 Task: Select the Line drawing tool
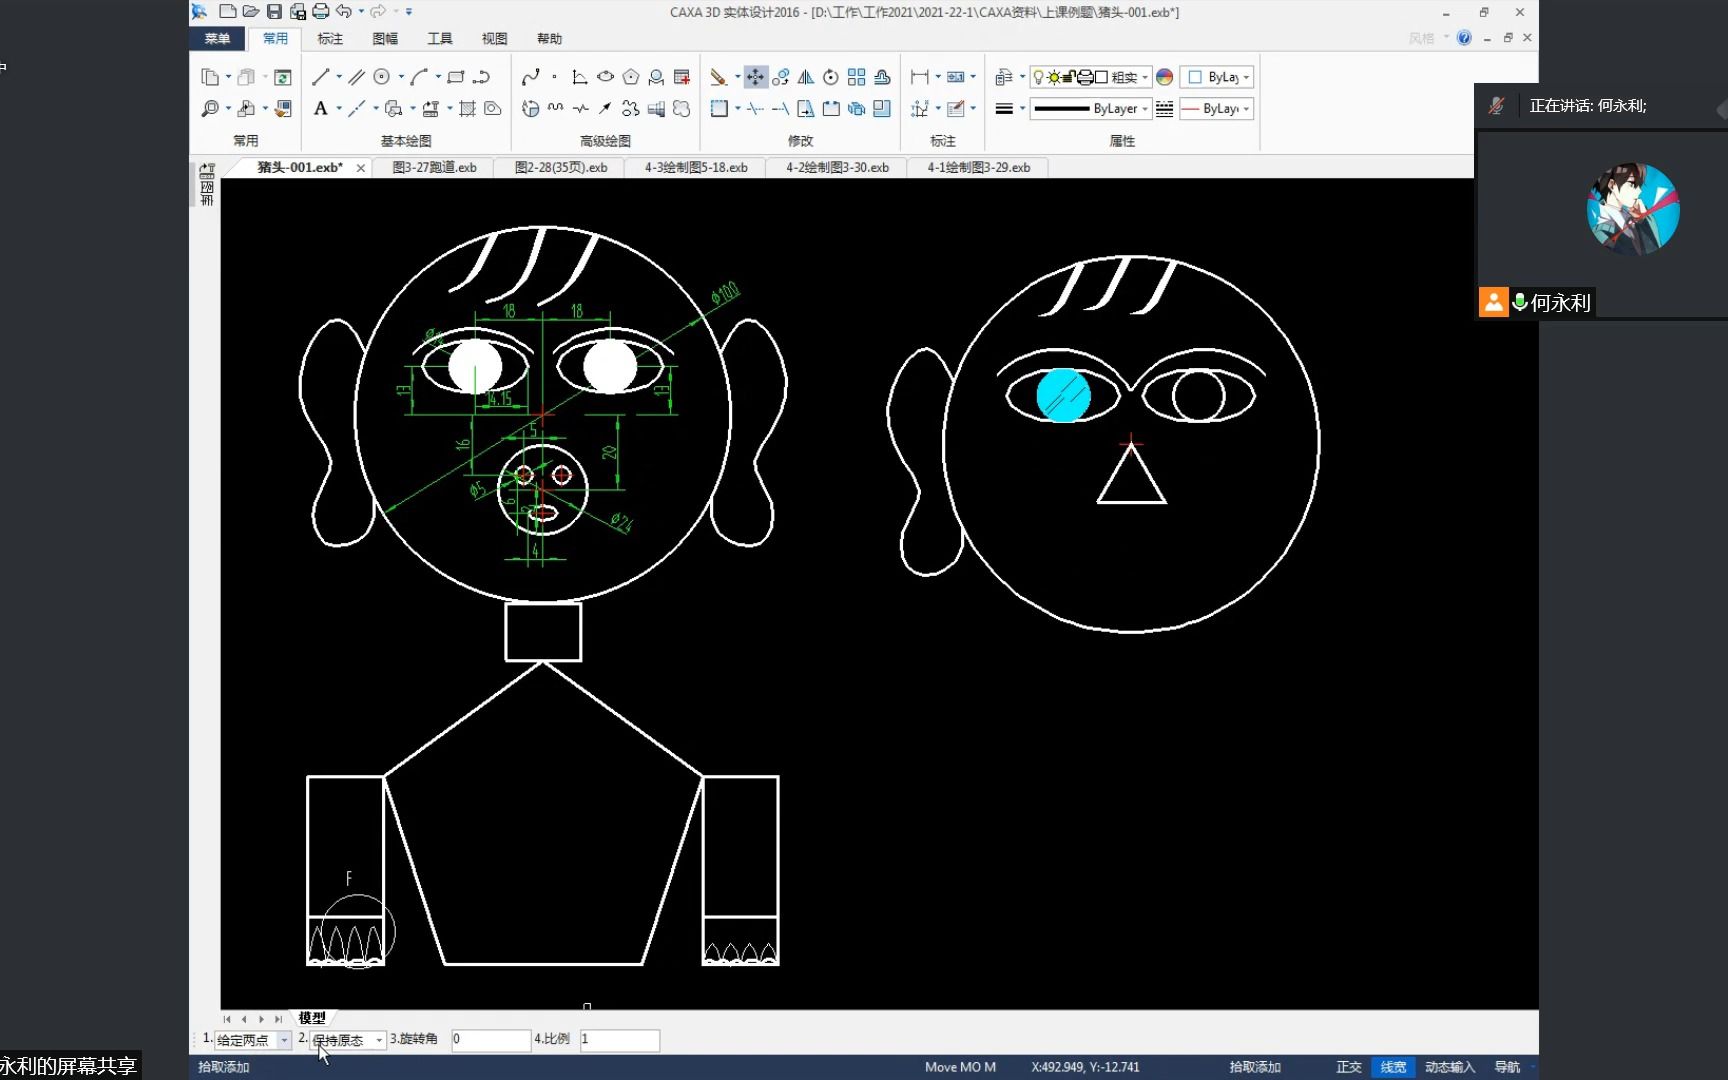click(320, 77)
